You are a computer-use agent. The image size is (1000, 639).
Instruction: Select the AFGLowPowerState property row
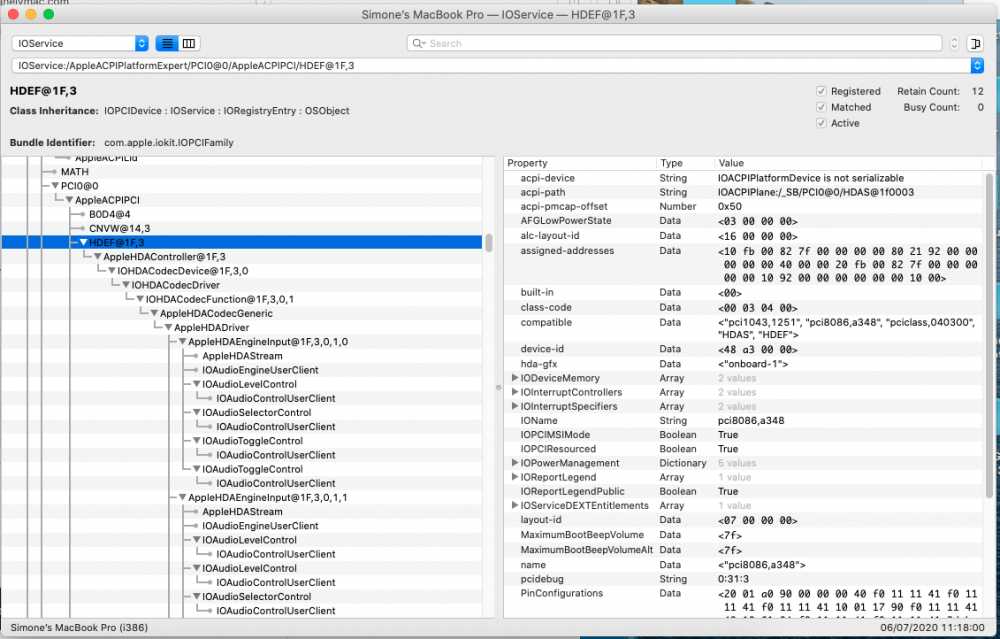tap(744, 221)
